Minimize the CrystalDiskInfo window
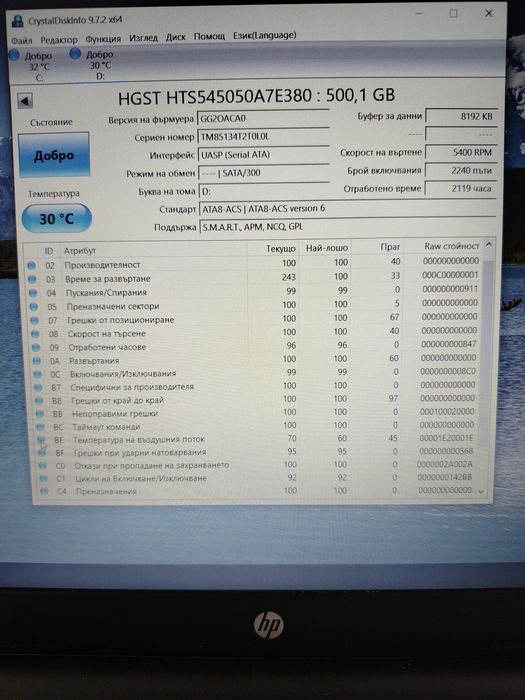Image resolution: width=525 pixels, height=700 pixels. click(x=418, y=14)
